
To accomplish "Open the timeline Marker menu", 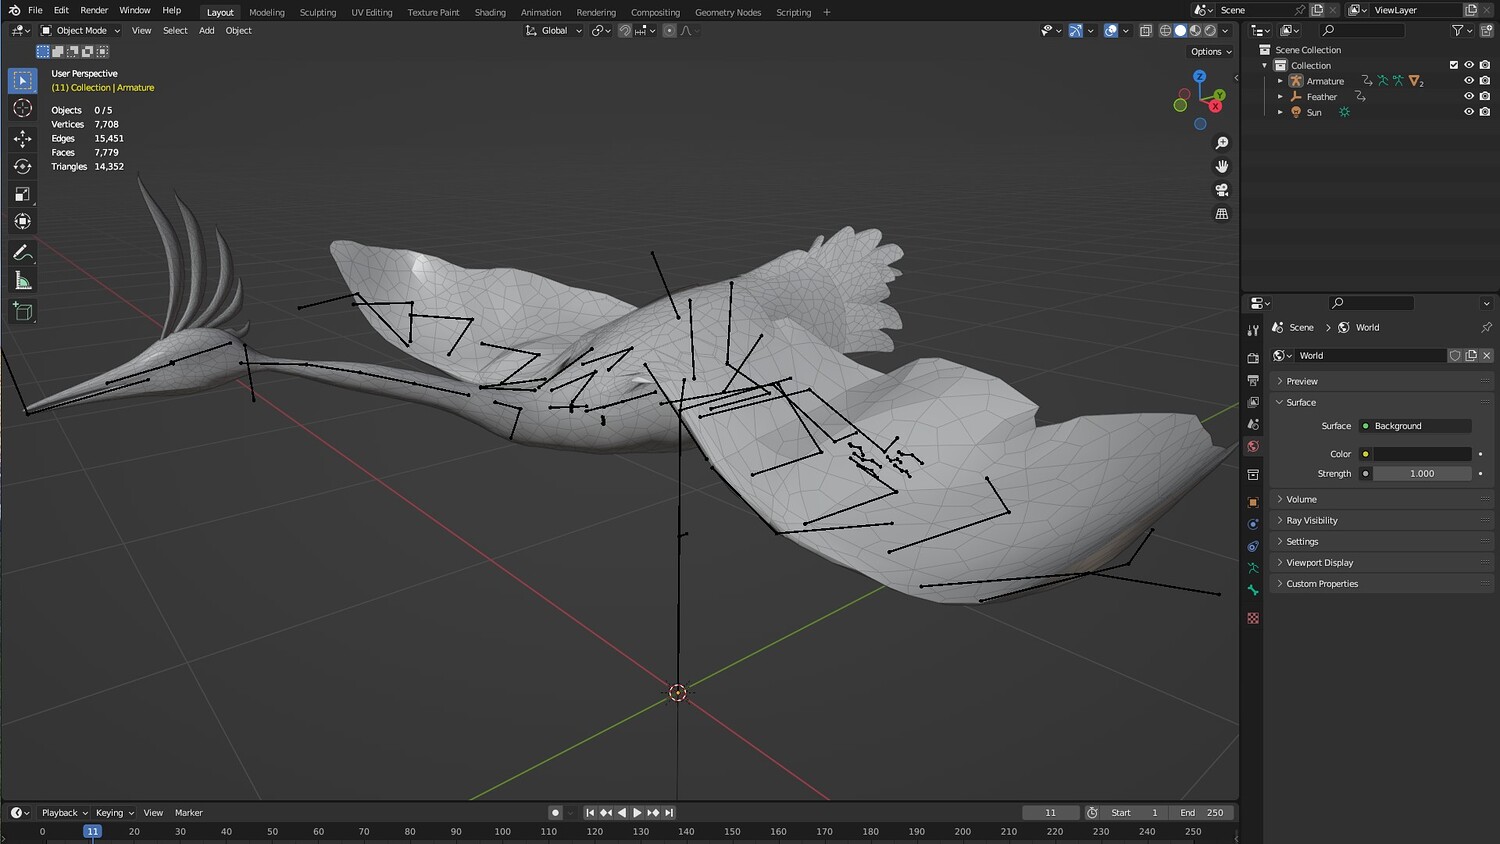I will [189, 813].
